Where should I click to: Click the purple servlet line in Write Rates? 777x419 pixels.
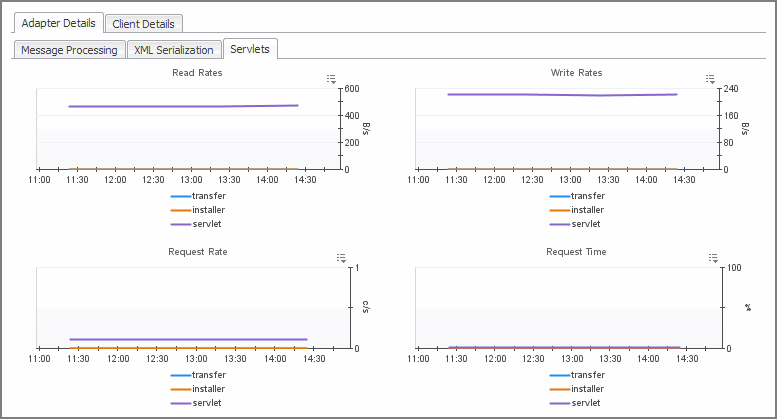pyautogui.click(x=560, y=95)
